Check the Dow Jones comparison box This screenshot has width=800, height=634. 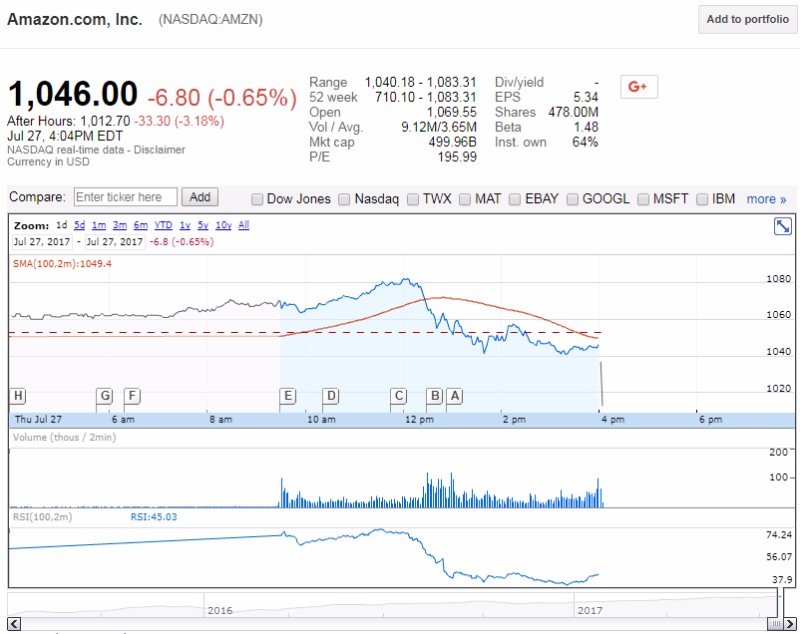coord(257,199)
